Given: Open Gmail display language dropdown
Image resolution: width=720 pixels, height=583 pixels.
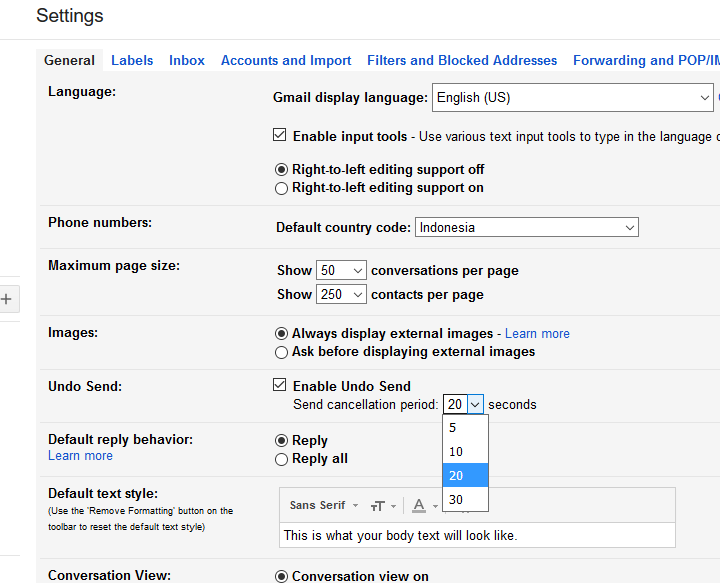Looking at the screenshot, I should pos(573,97).
